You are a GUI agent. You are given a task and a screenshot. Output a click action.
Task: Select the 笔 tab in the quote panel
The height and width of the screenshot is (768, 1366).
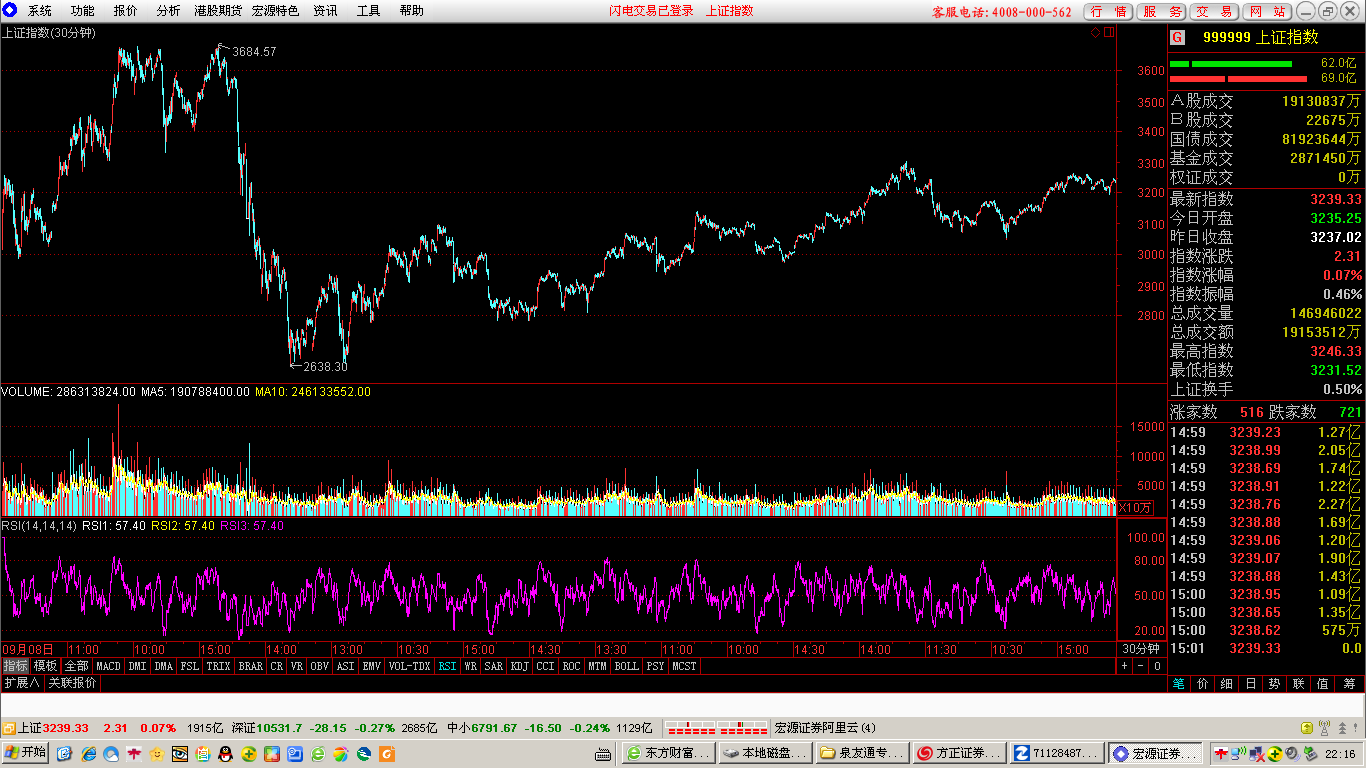(1179, 684)
